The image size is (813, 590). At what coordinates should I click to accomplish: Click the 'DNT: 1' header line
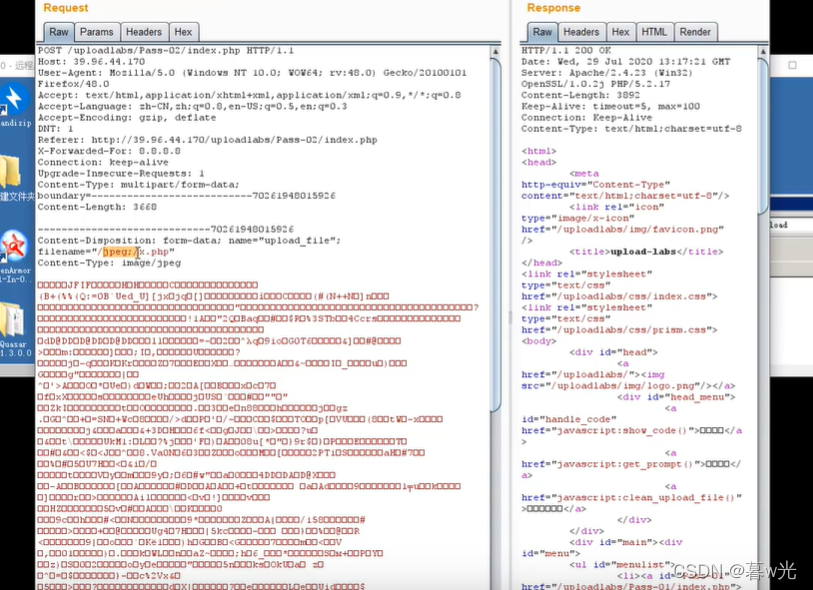coord(55,129)
